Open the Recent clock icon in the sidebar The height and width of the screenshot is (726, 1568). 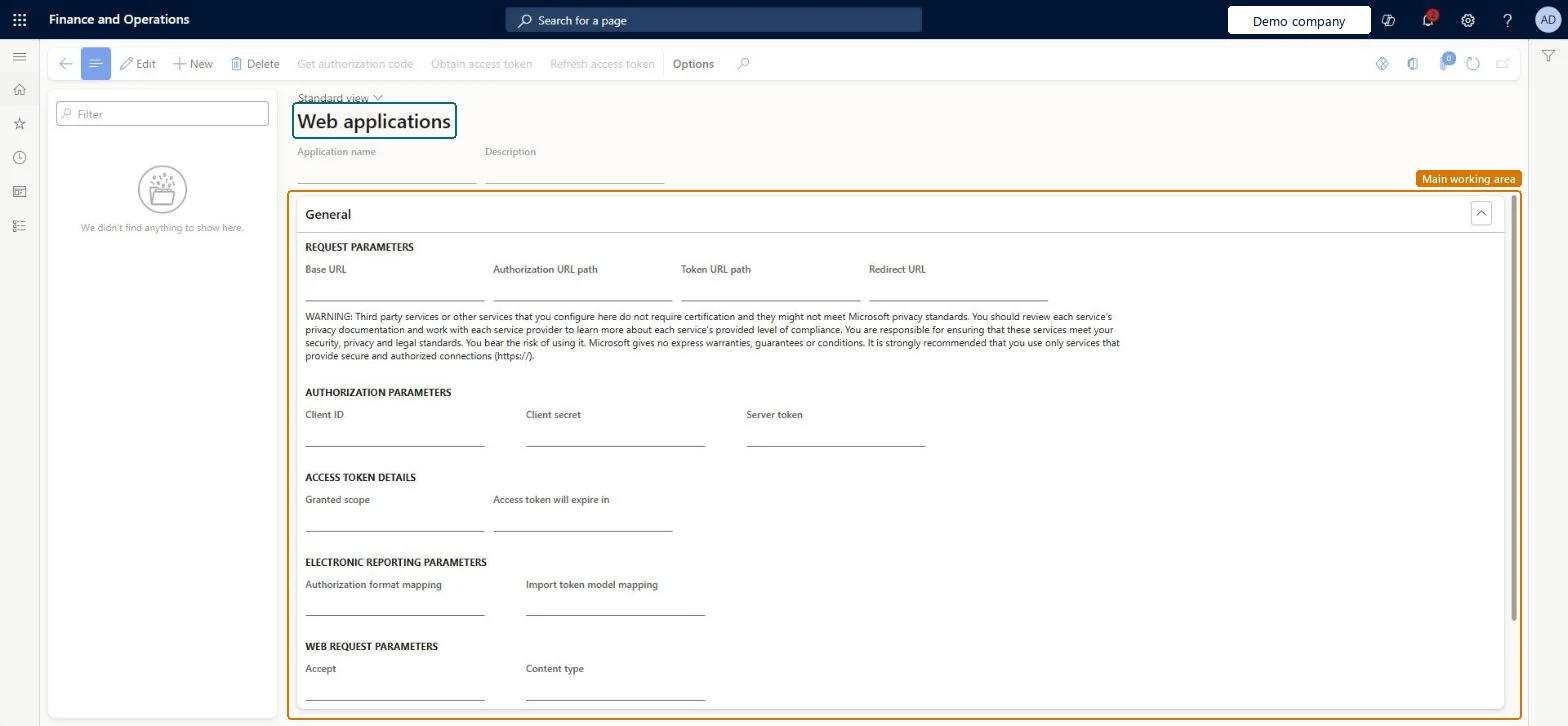tap(19, 158)
